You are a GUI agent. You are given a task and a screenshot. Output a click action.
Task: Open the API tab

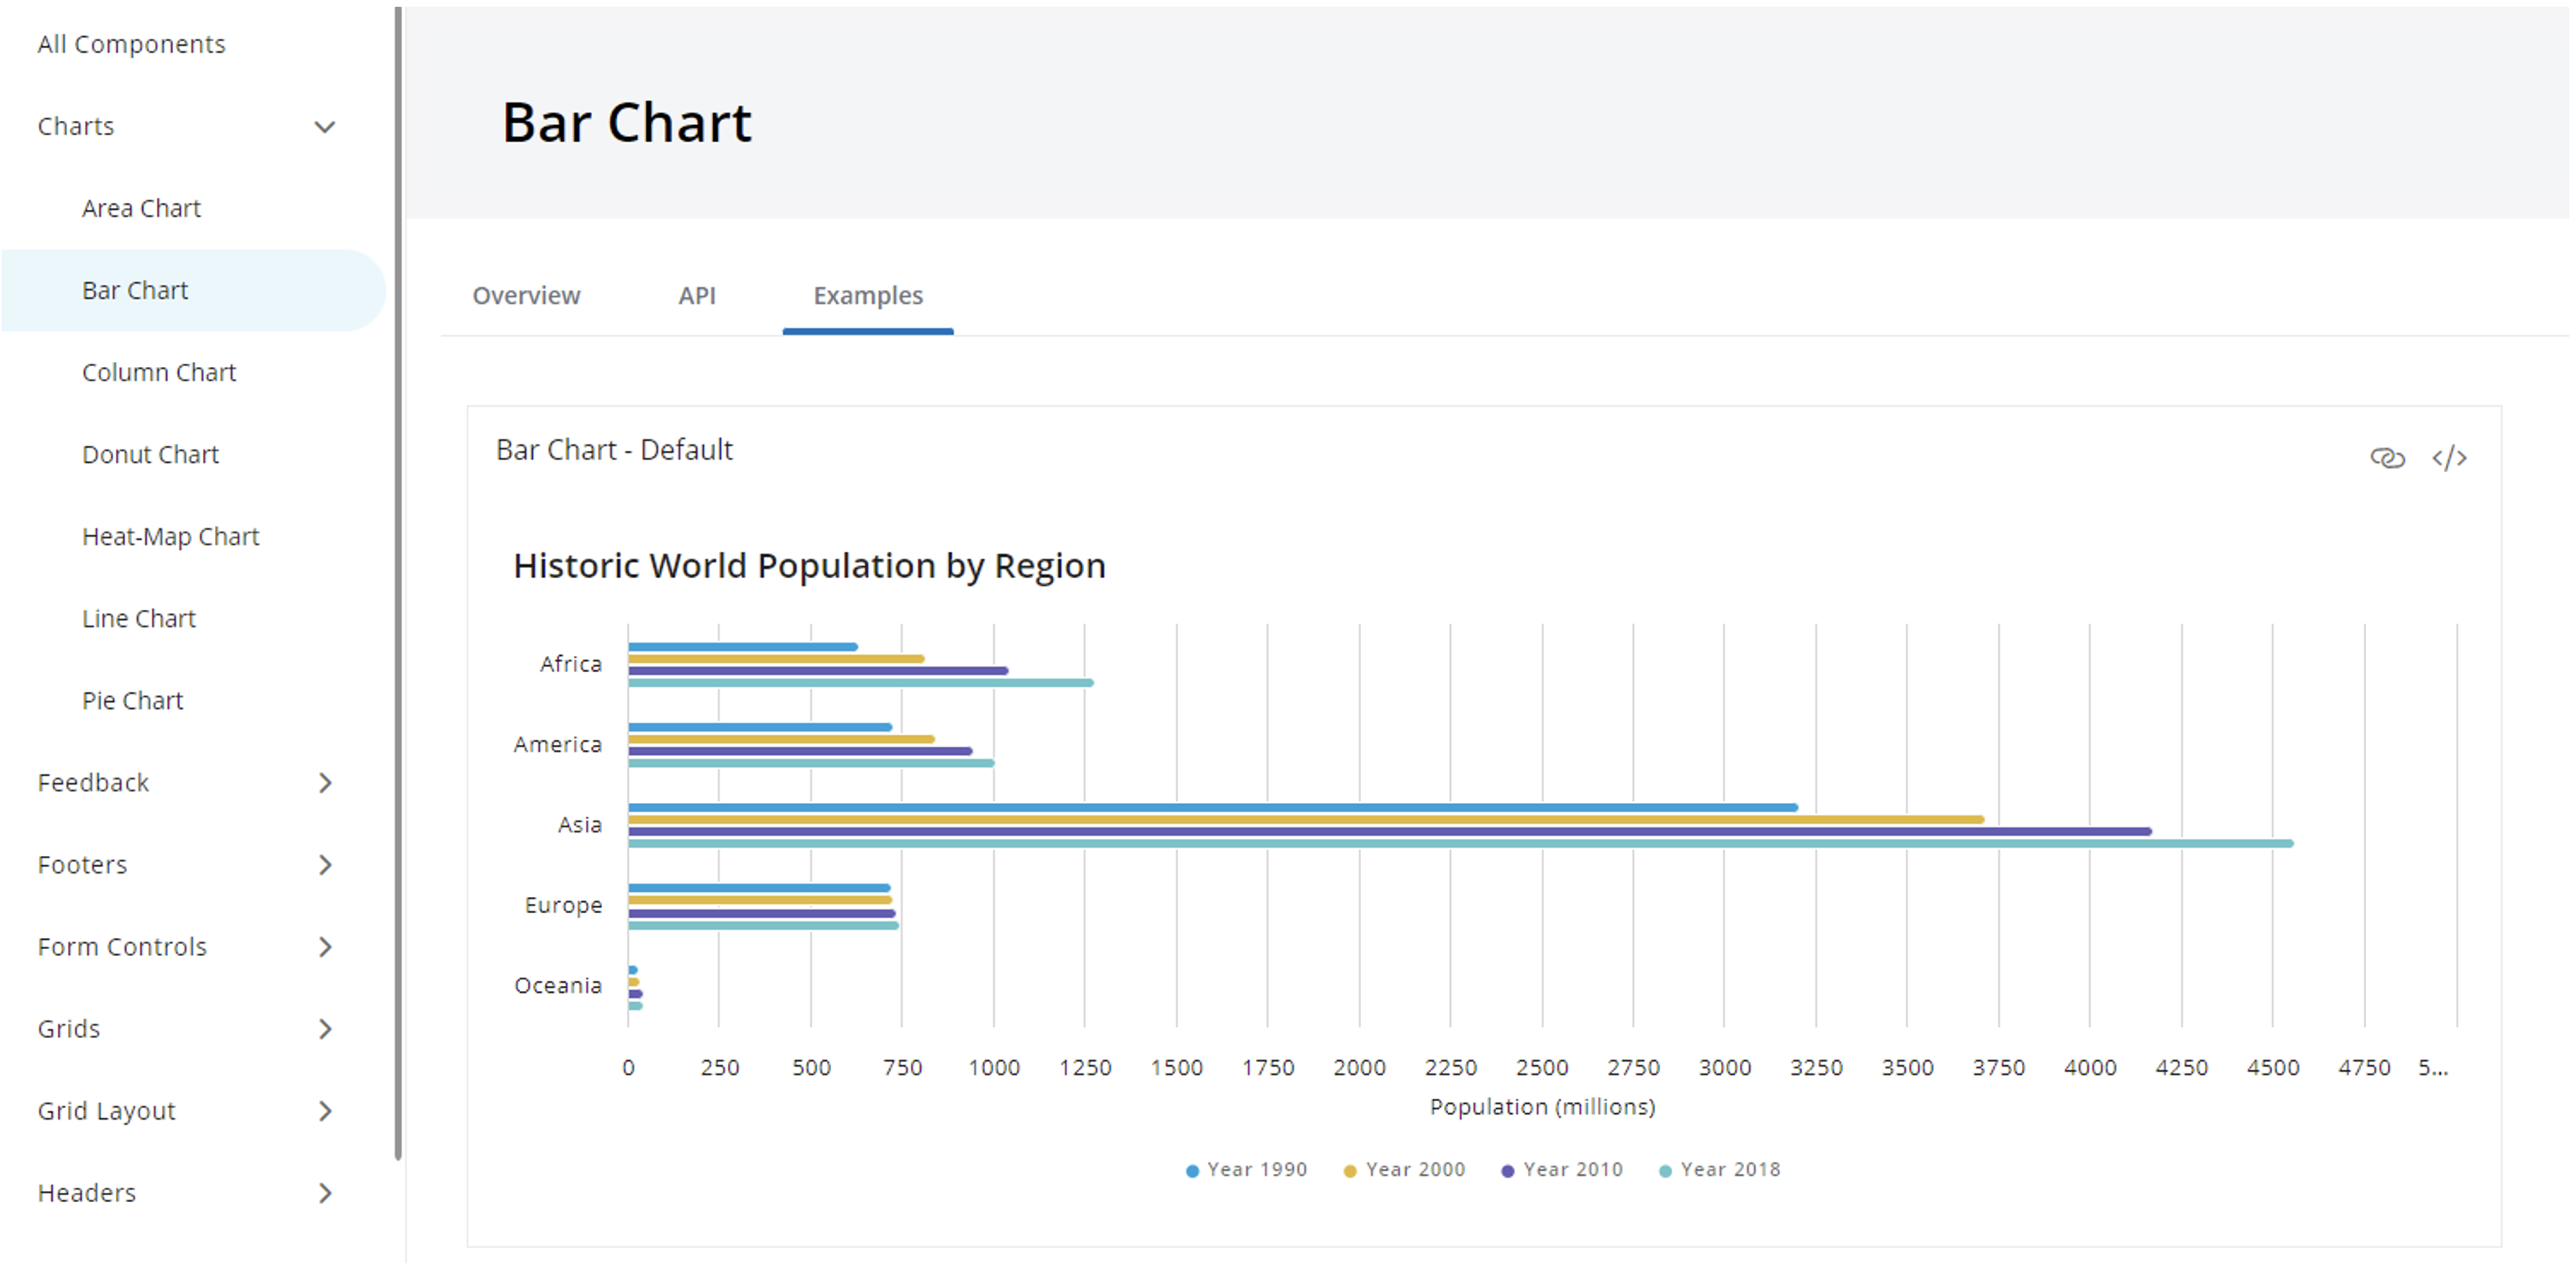tap(696, 296)
